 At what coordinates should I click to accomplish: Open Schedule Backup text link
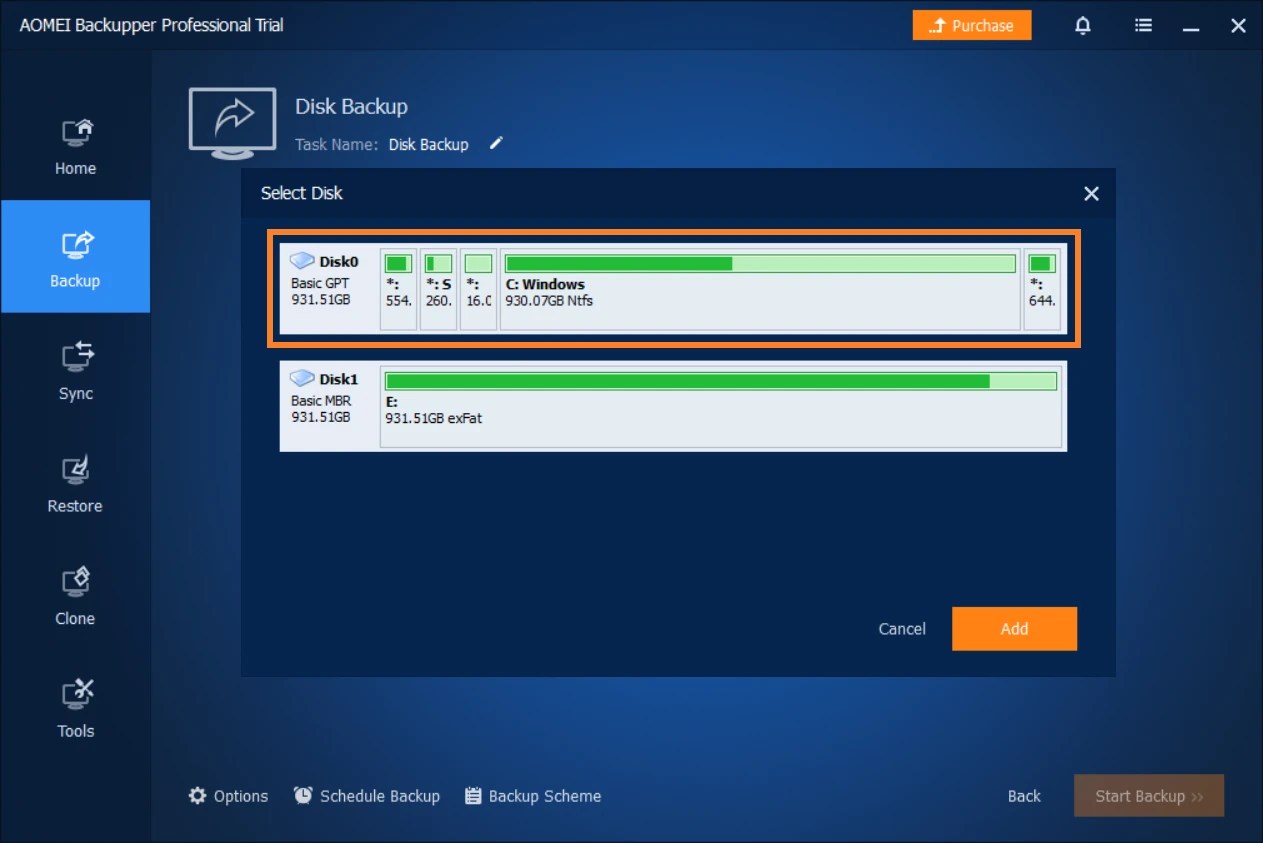(380, 796)
